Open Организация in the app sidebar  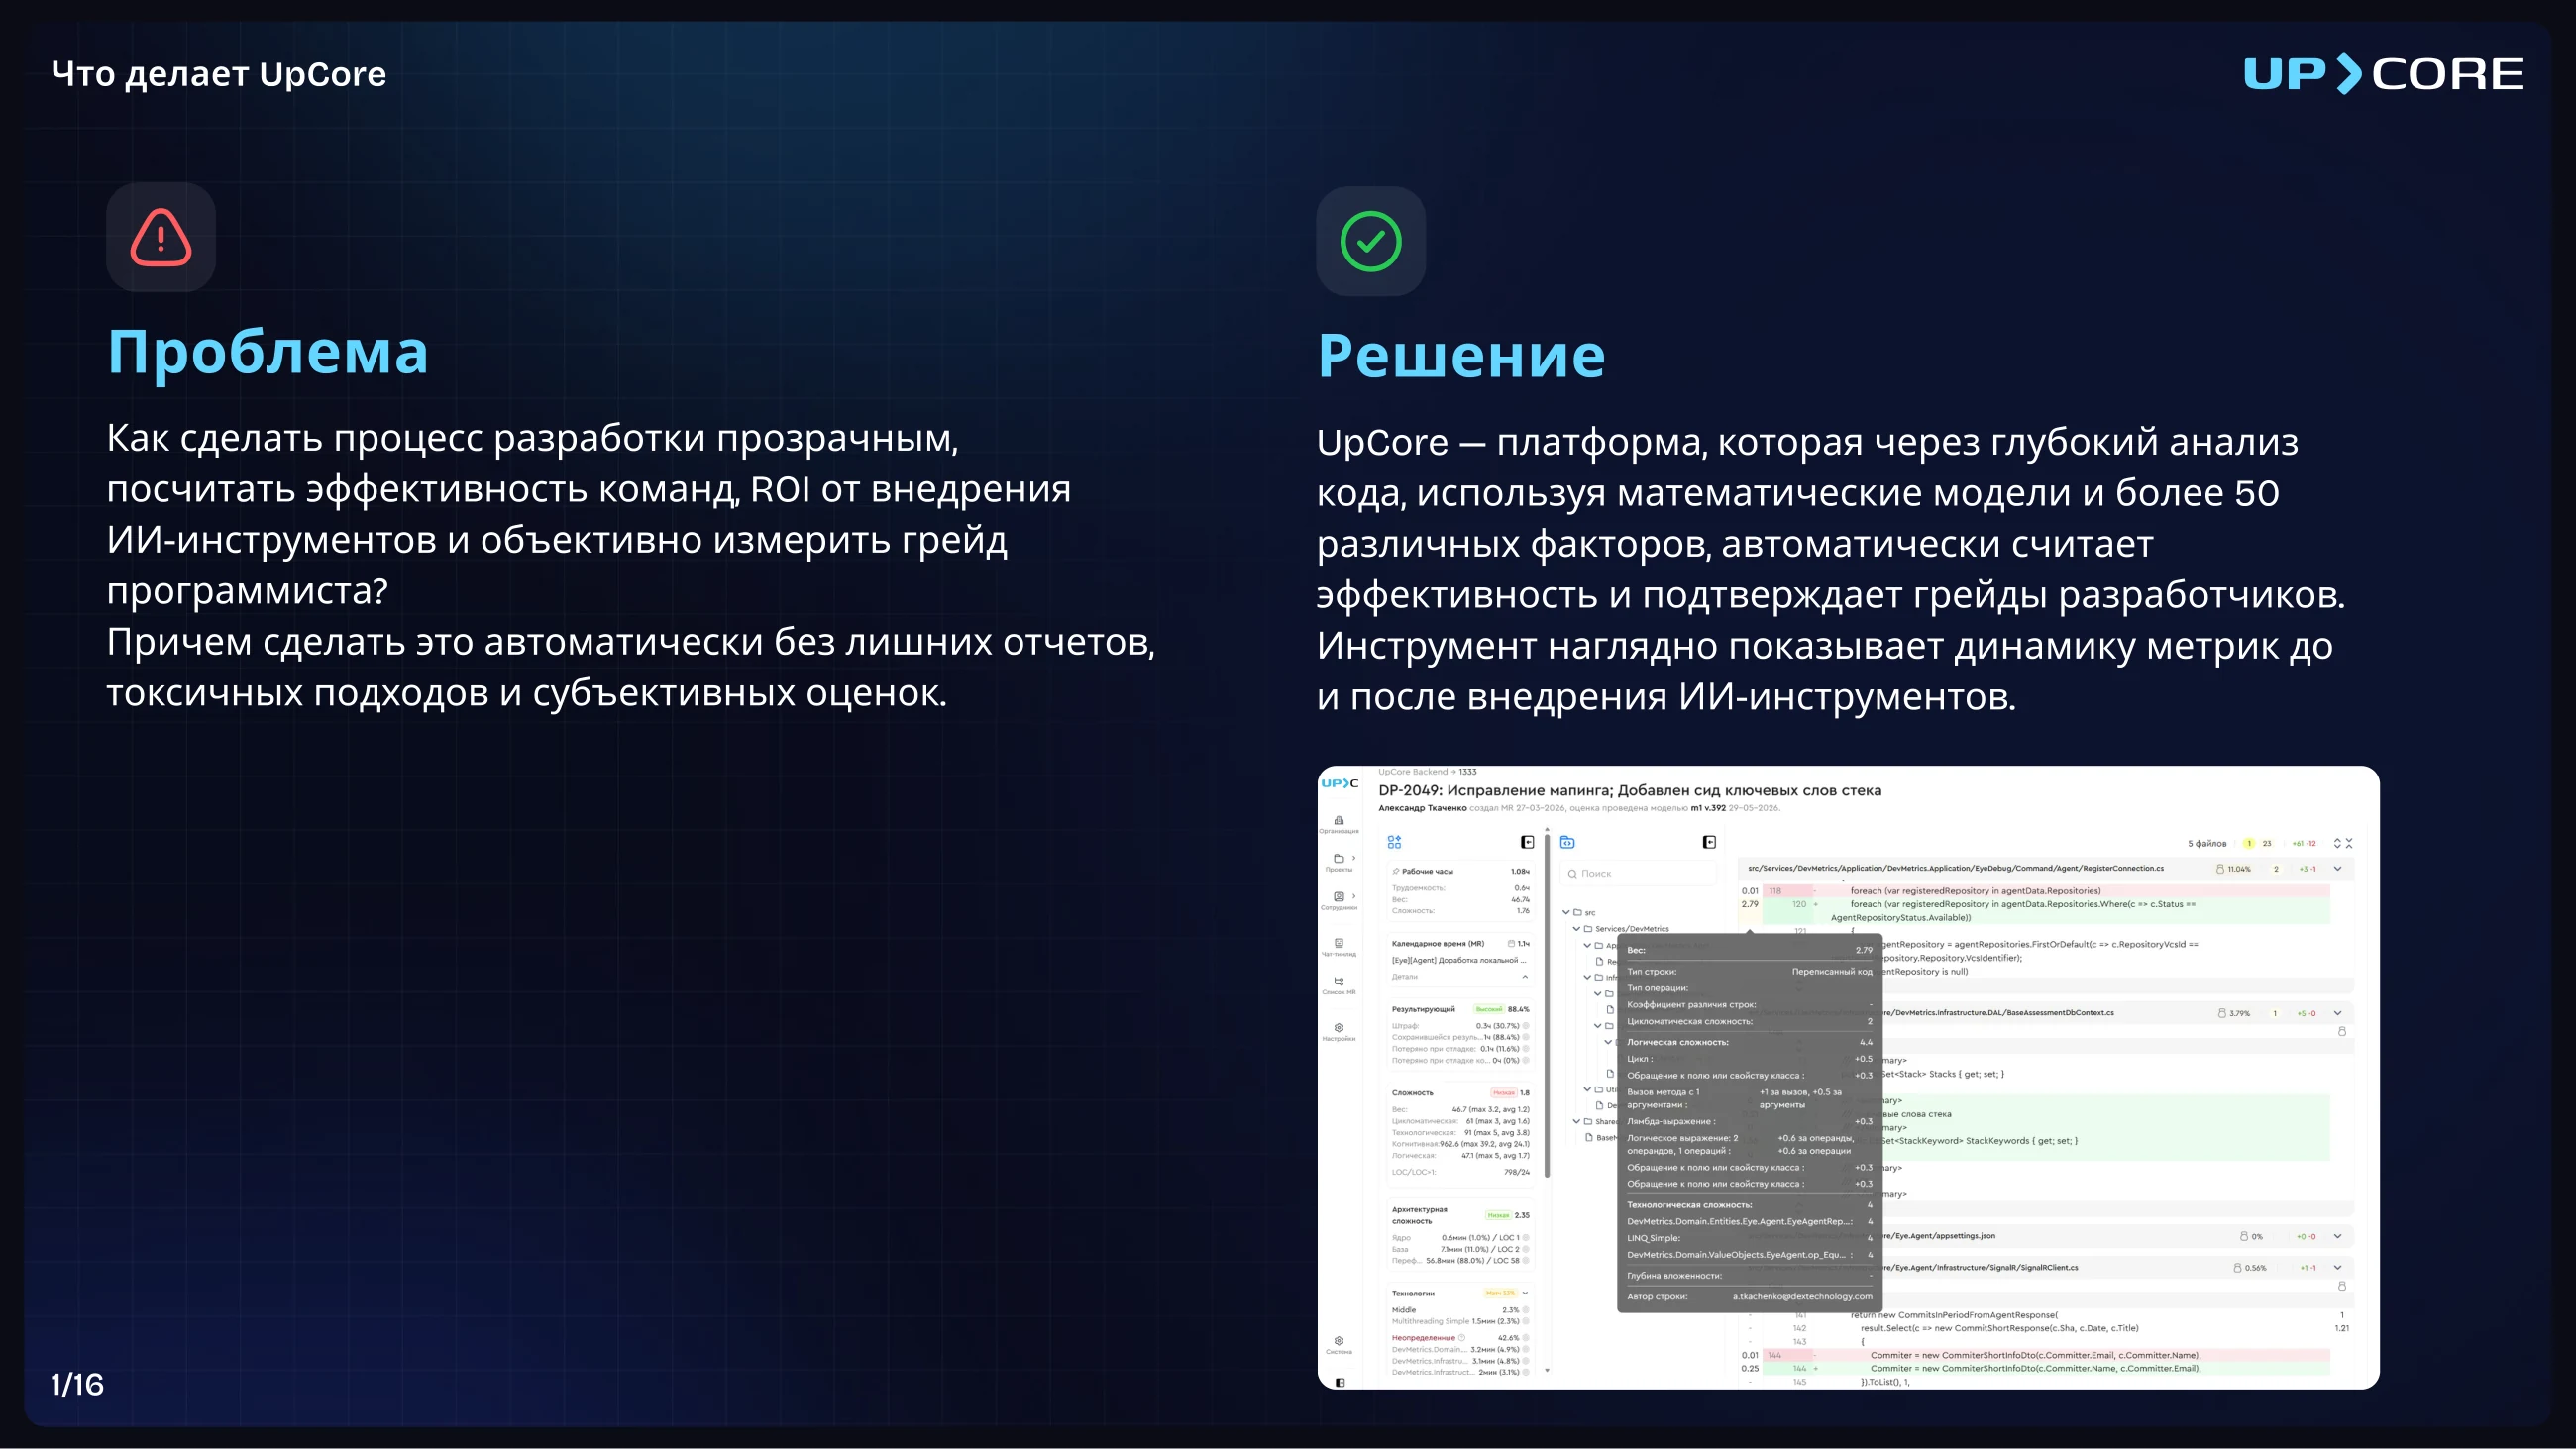(x=1339, y=824)
